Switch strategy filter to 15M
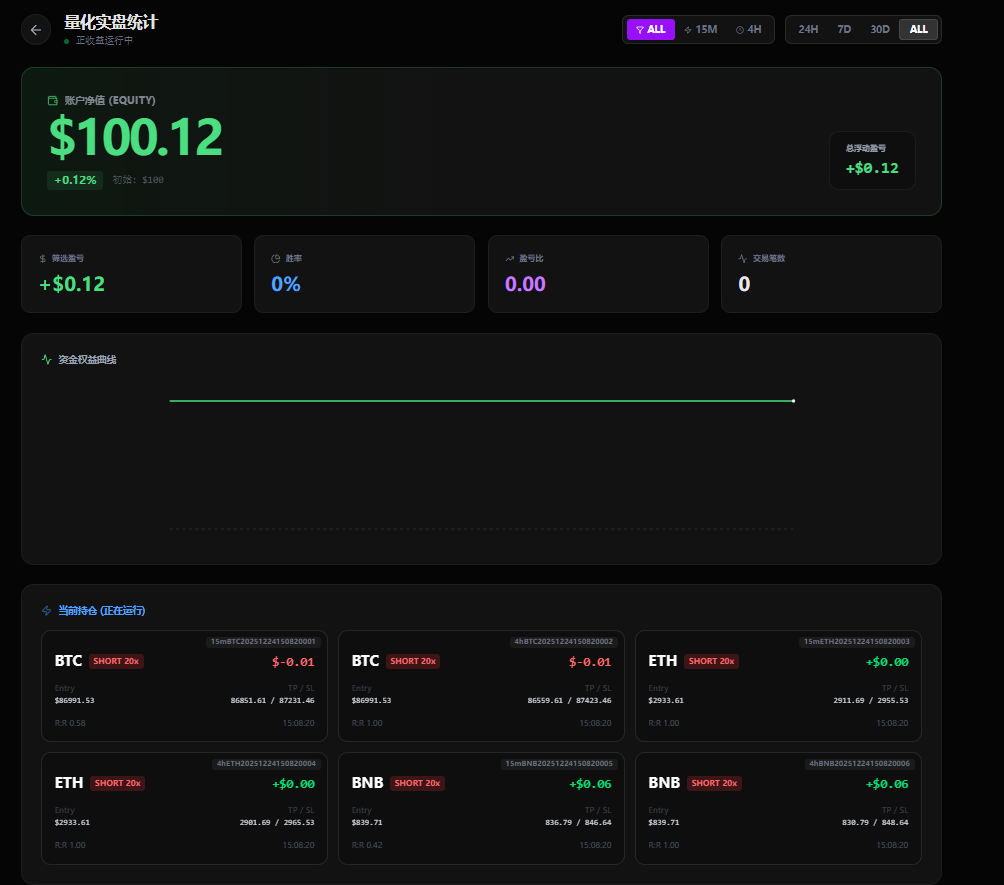This screenshot has width=1004, height=885. point(701,30)
